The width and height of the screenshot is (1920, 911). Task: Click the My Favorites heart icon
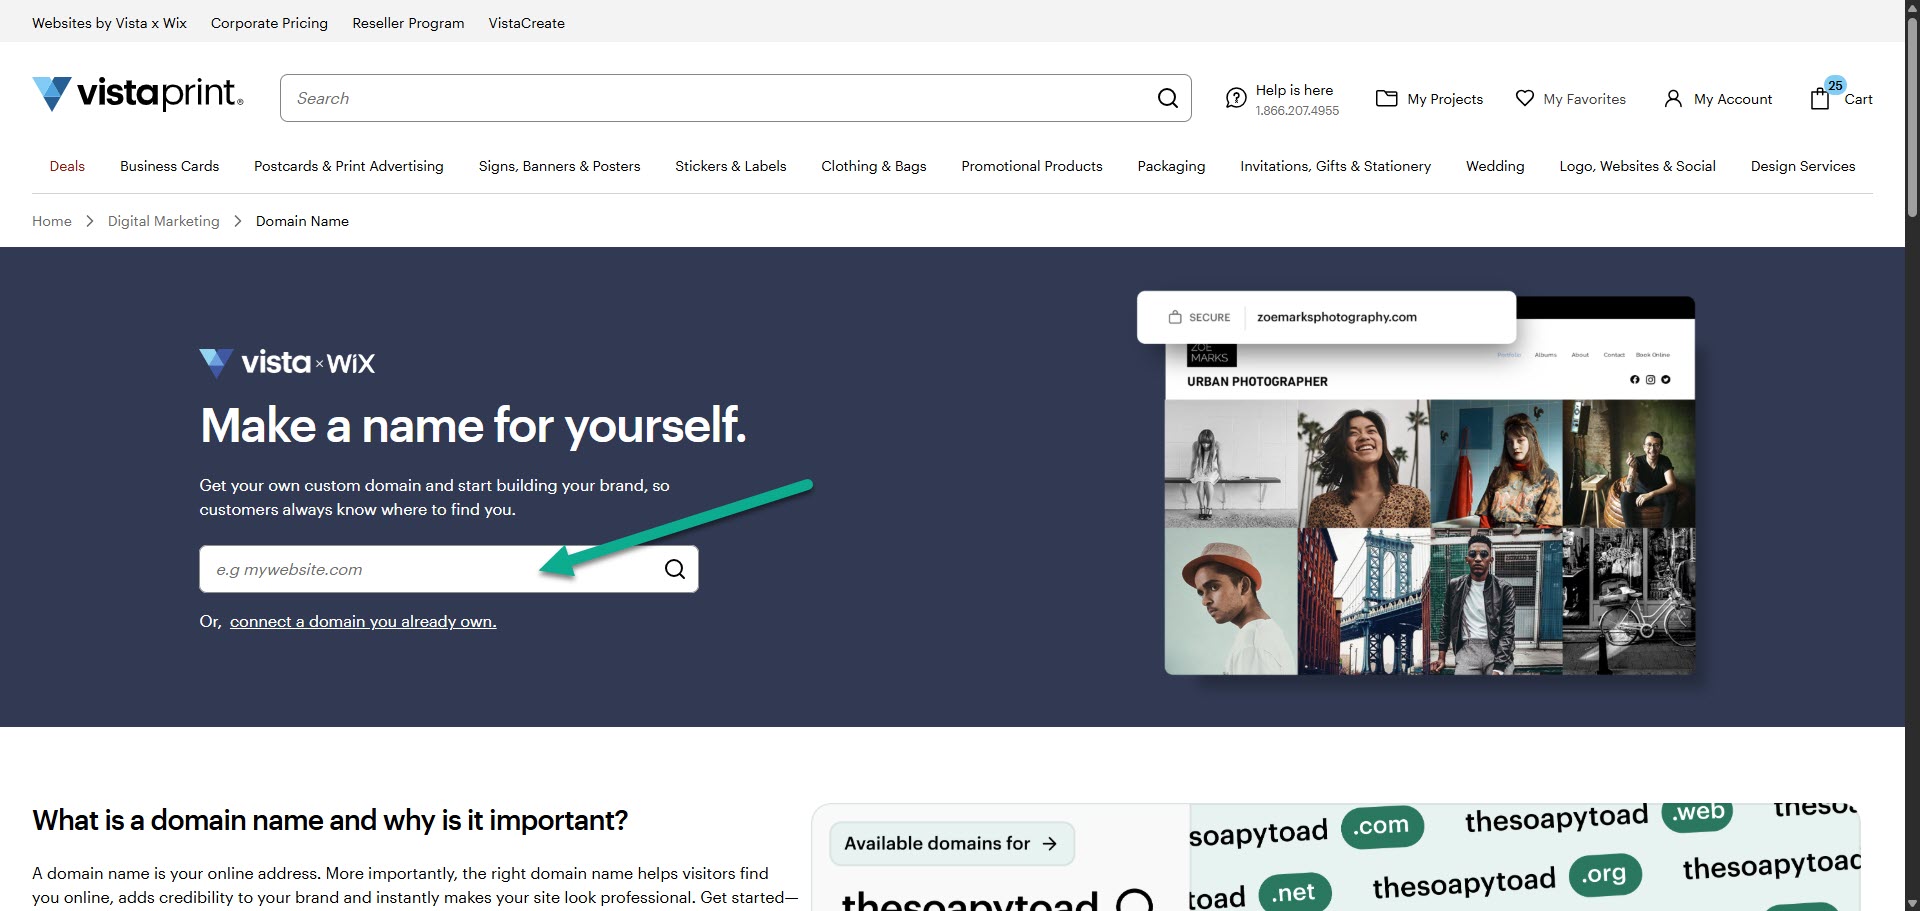(1524, 98)
